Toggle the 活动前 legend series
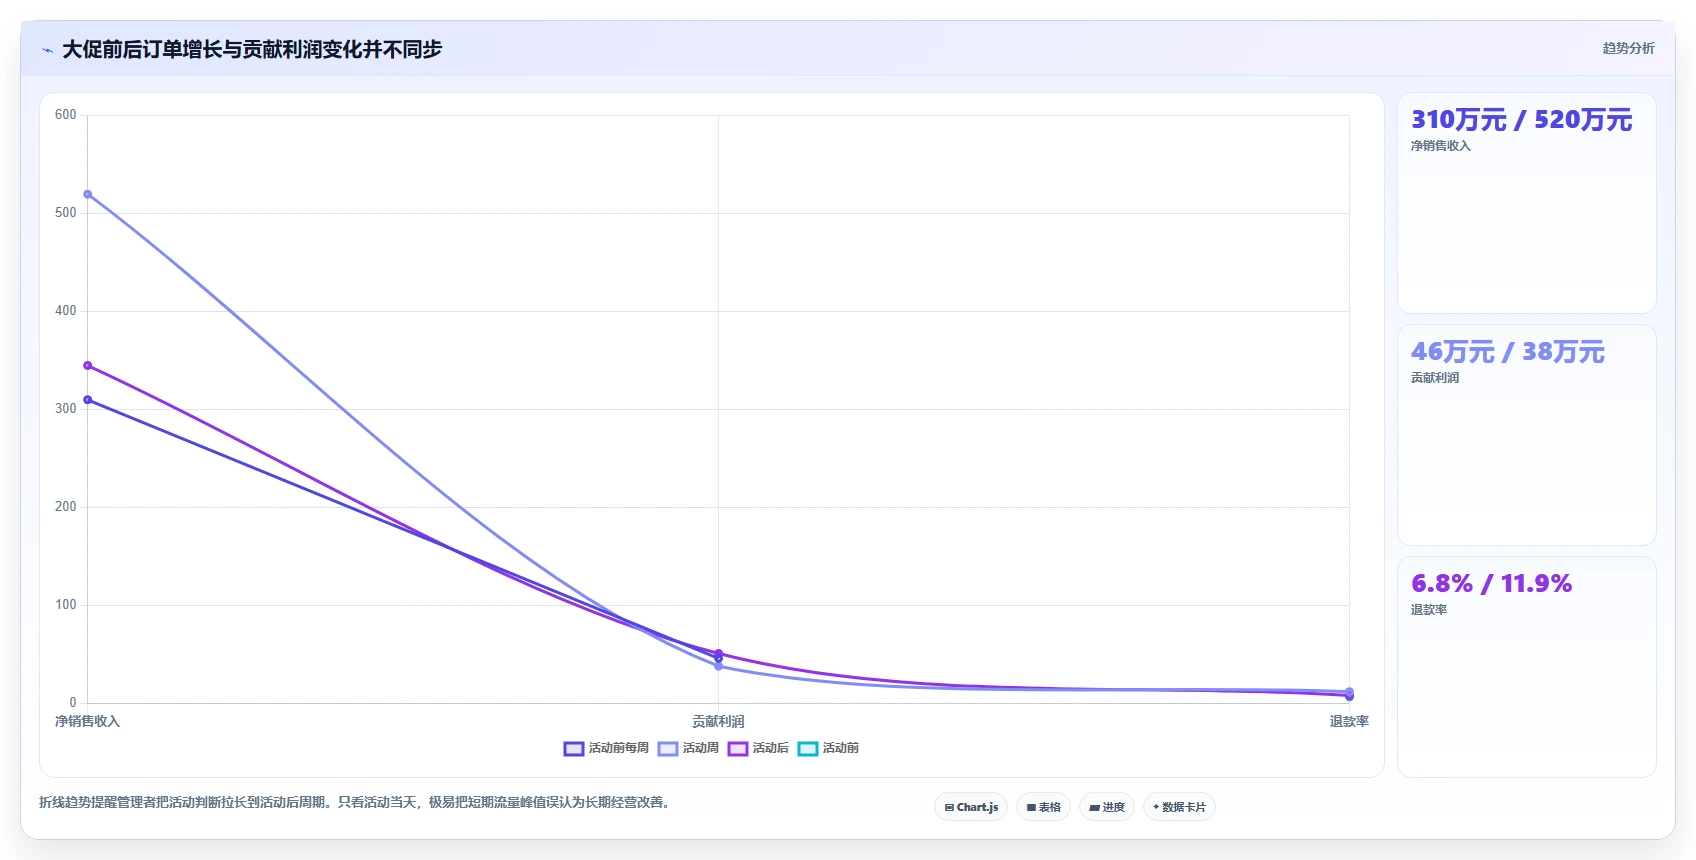 (x=828, y=748)
